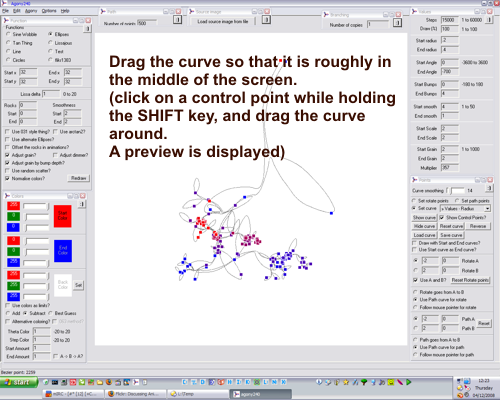Image resolution: width=500 pixels, height=400 pixels.
Task: Click the Redraw button
Action: point(79,178)
